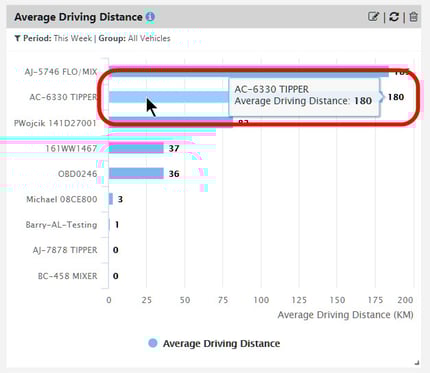The width and height of the screenshot is (430, 373).
Task: Click the legend's blue circle marker
Action: pos(153,343)
